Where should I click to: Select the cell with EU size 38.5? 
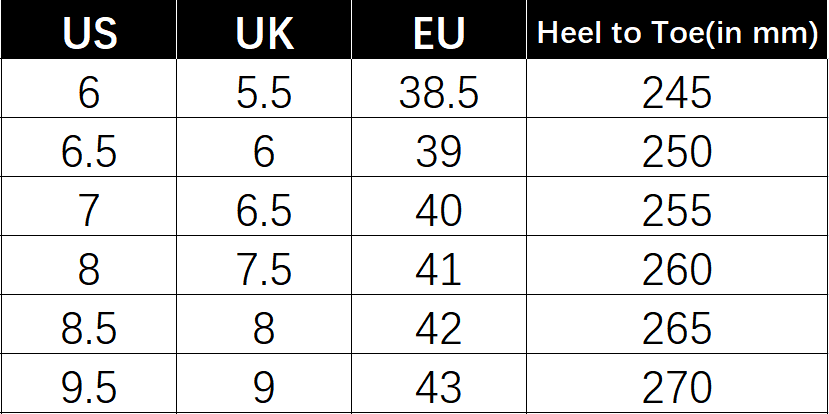(x=439, y=88)
